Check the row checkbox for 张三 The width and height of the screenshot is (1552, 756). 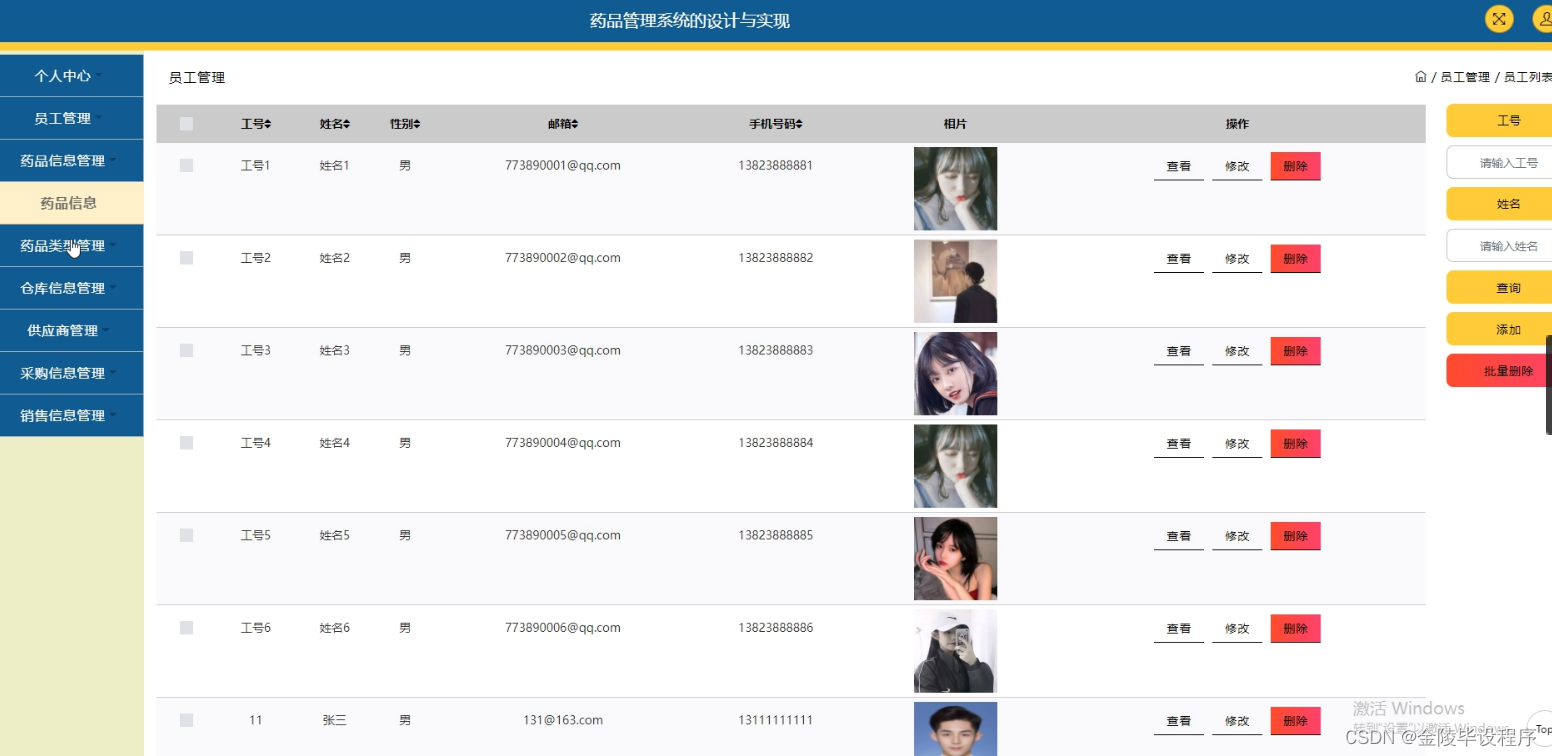pos(186,720)
